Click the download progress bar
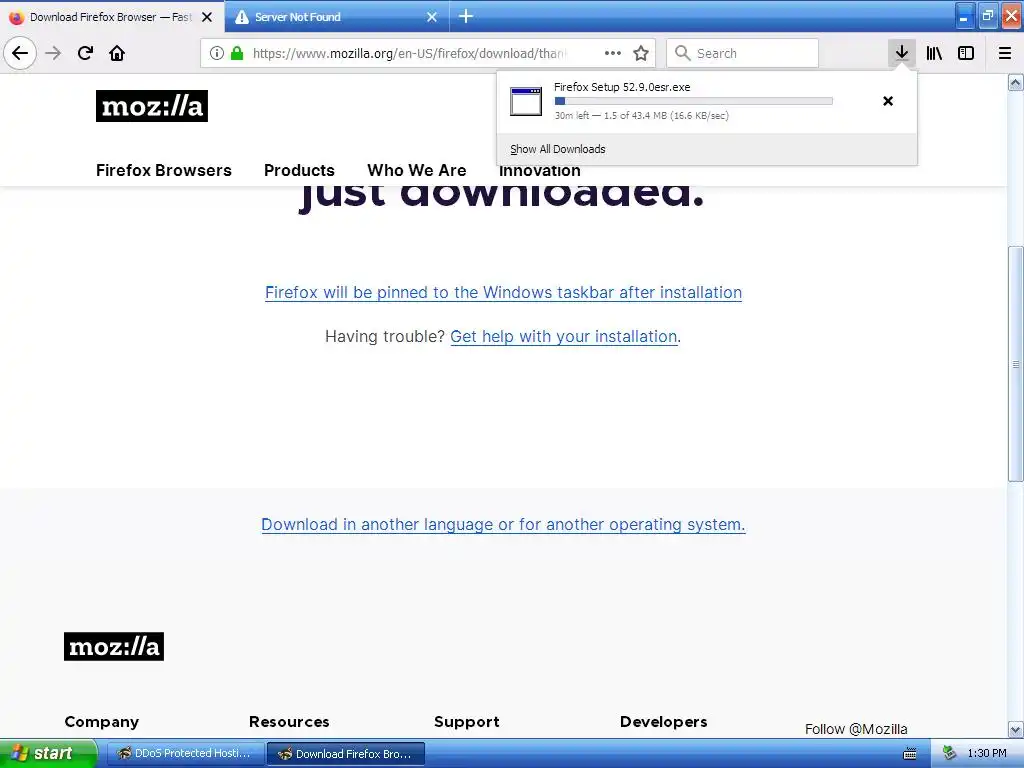1024x768 pixels. 694,101
